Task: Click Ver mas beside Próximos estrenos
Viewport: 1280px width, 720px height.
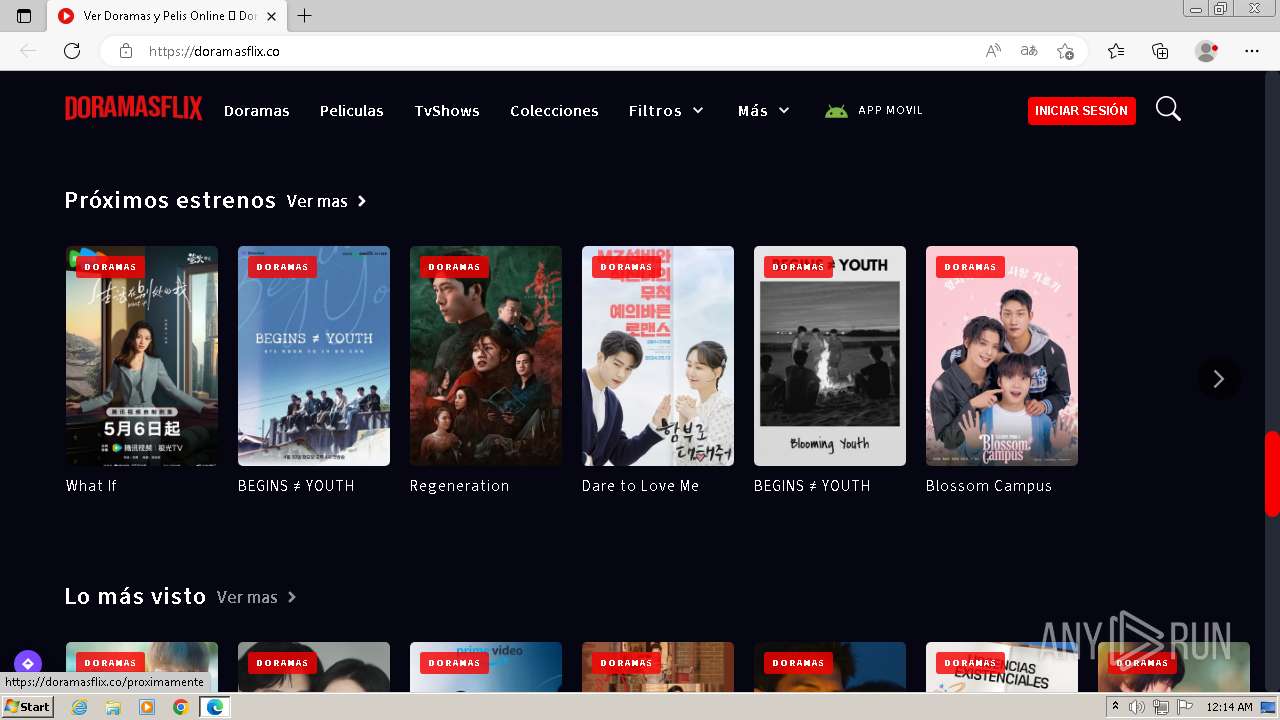Action: [x=327, y=201]
